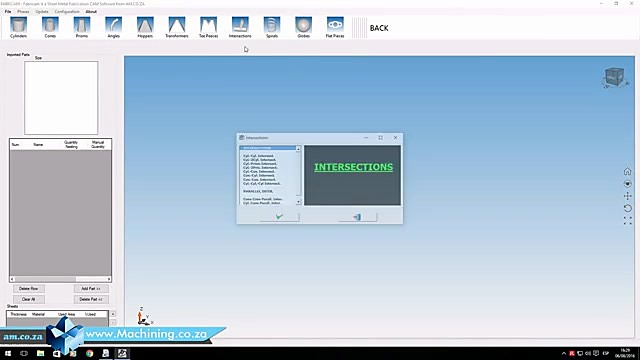Reset viewport to home view
The image size is (640, 360).
(x=627, y=171)
